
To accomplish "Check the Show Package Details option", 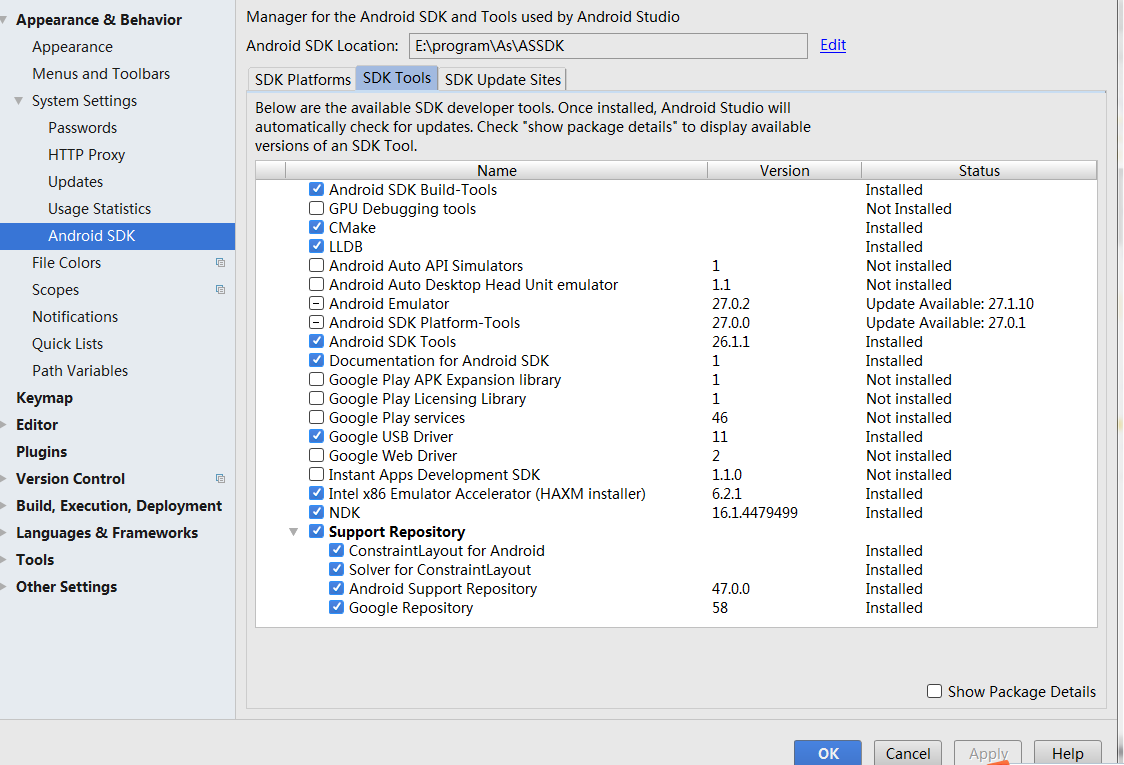I will pyautogui.click(x=934, y=690).
